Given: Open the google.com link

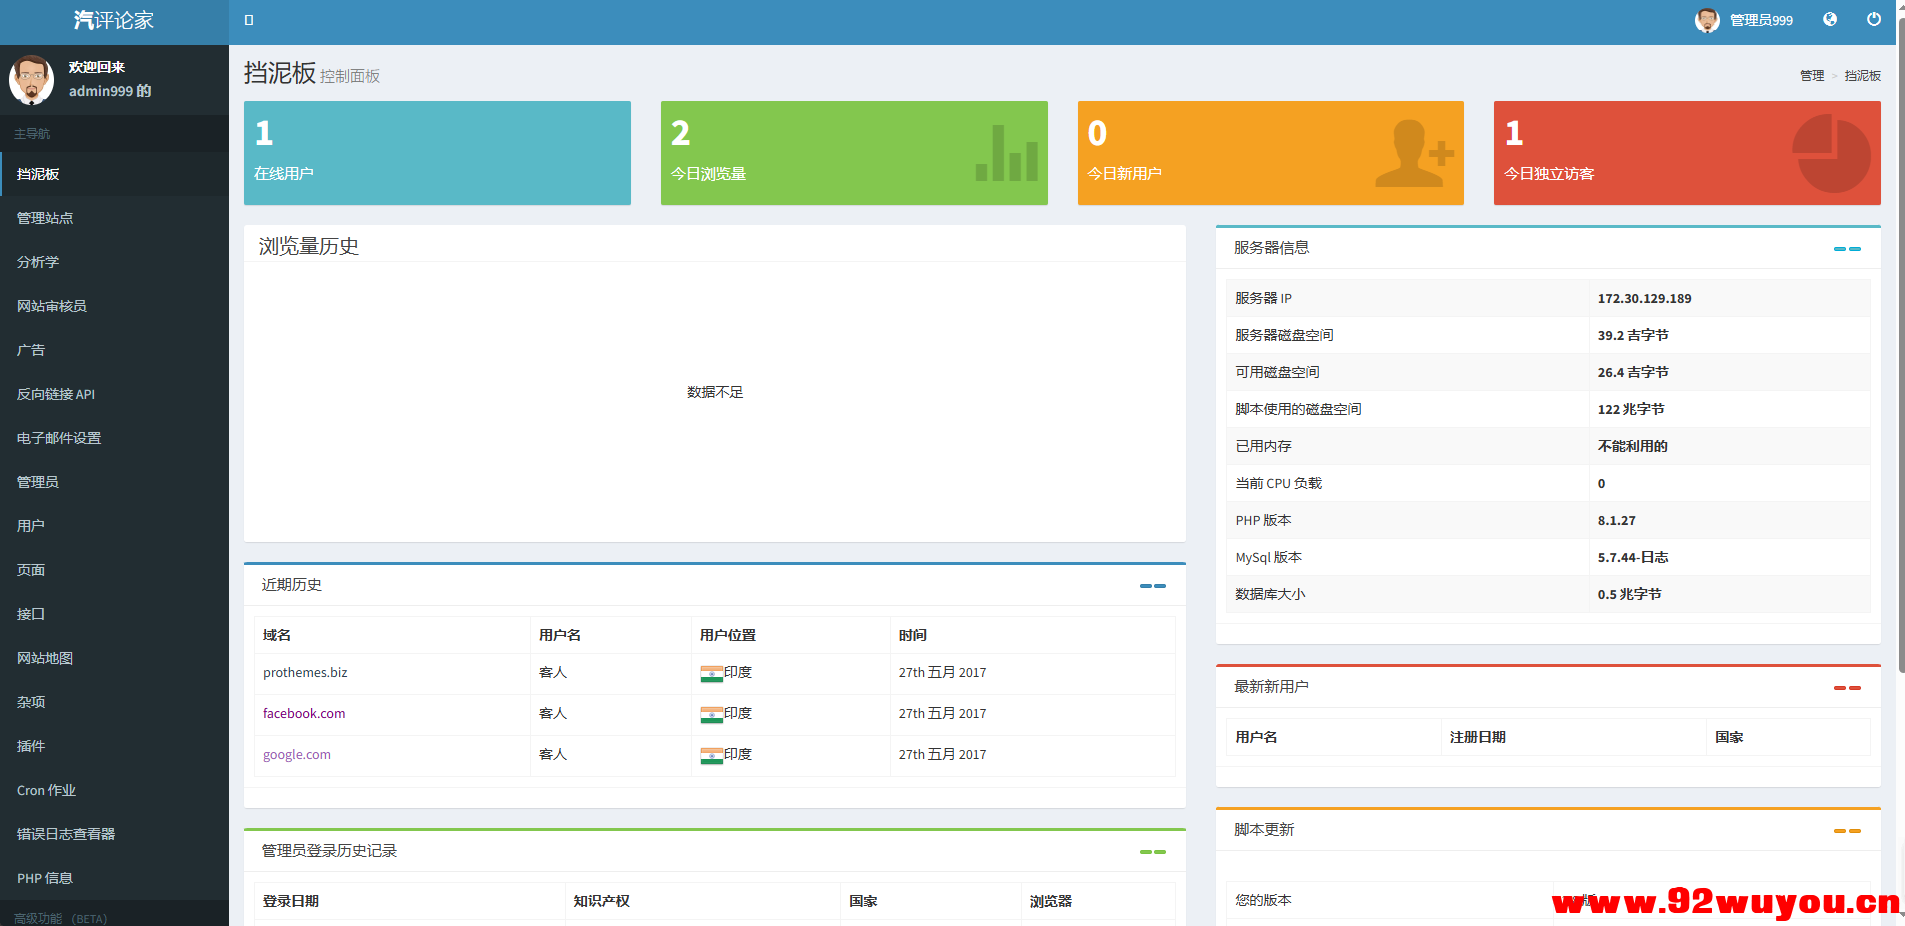Looking at the screenshot, I should pos(296,754).
